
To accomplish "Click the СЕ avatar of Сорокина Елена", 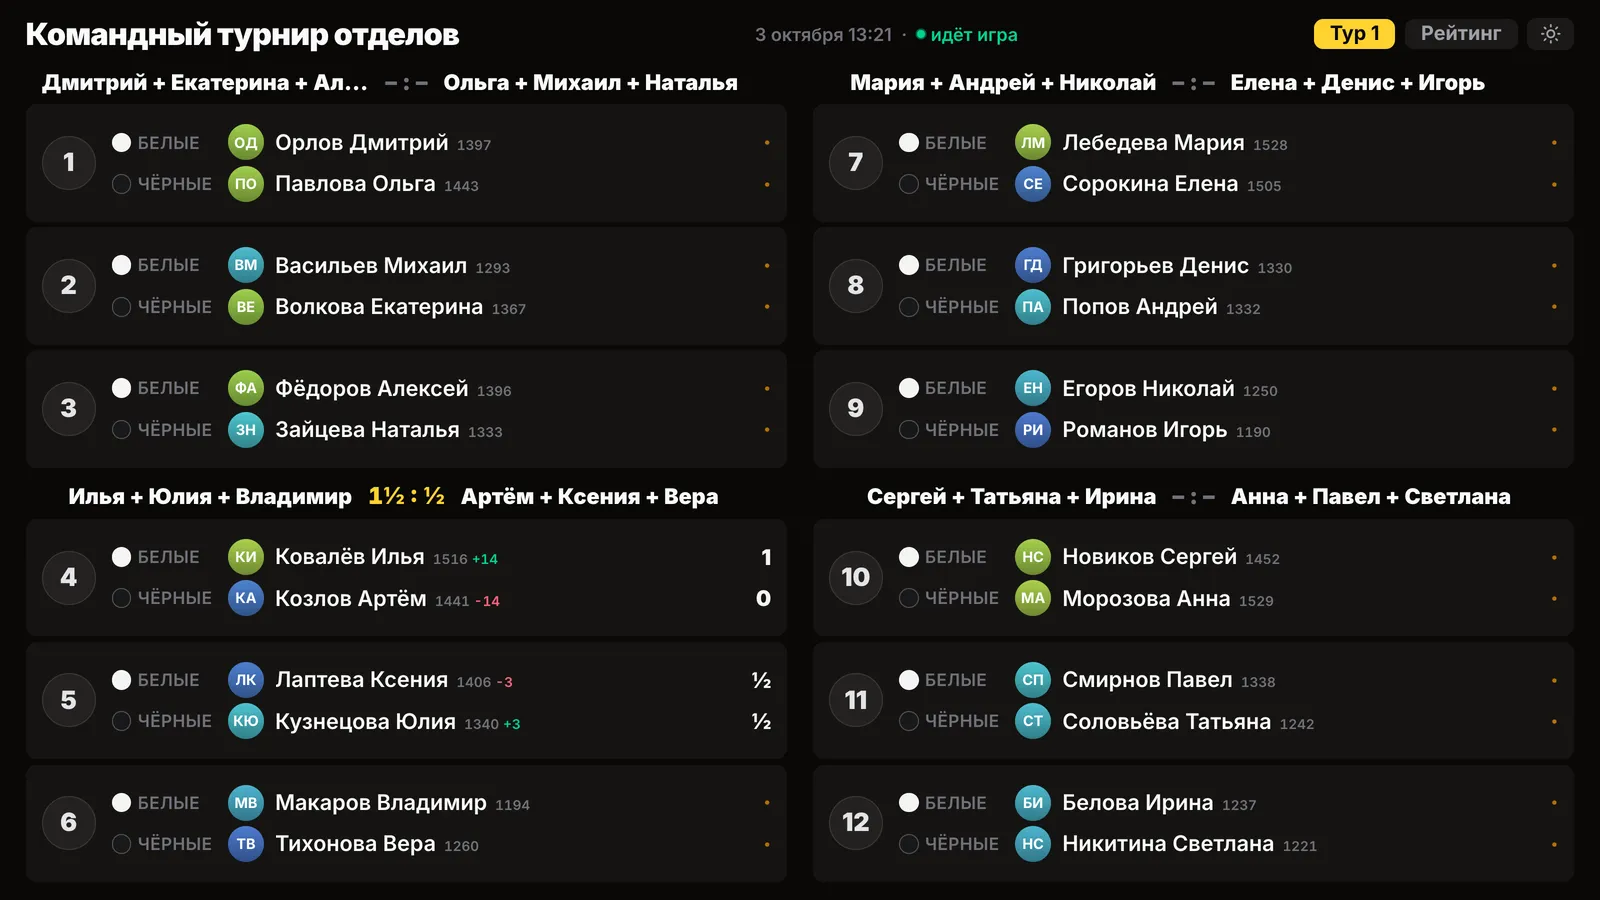I will [x=1033, y=184].
